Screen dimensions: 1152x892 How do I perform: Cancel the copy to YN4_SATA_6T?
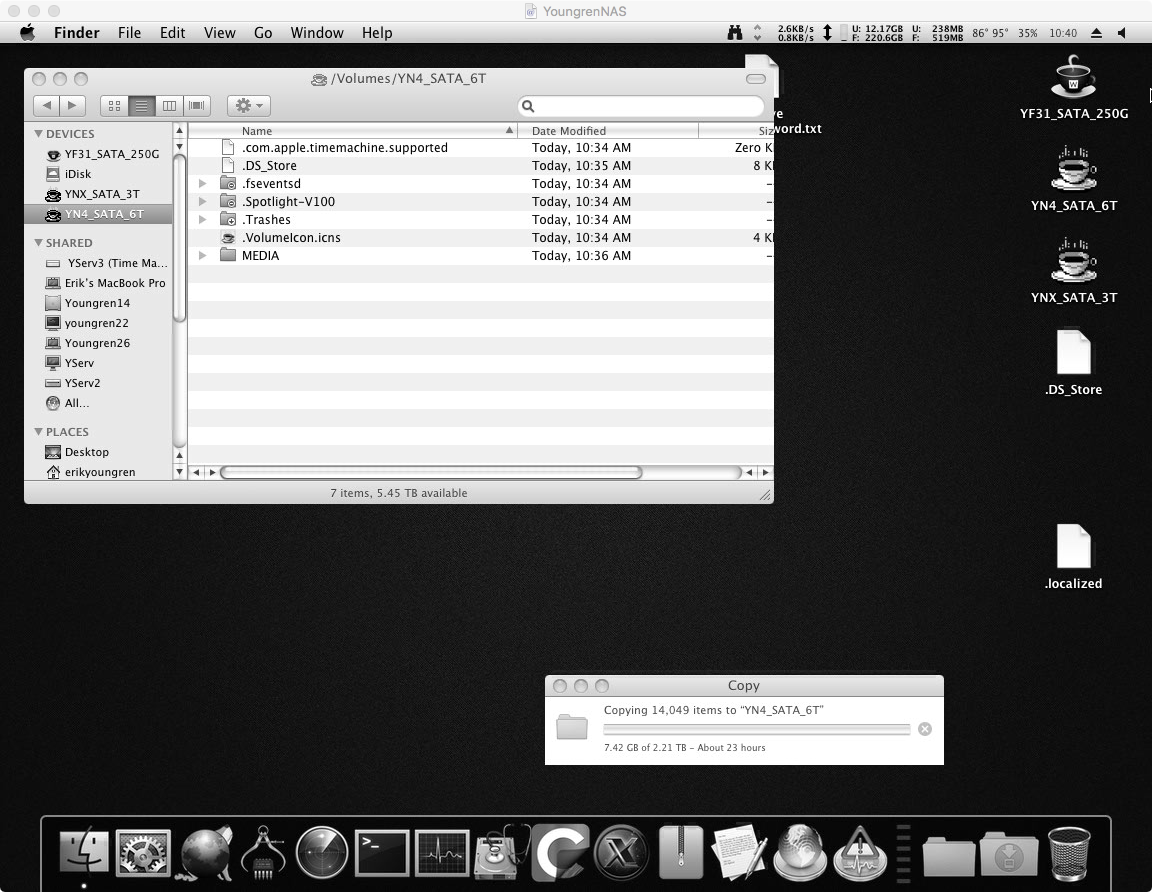click(925, 729)
